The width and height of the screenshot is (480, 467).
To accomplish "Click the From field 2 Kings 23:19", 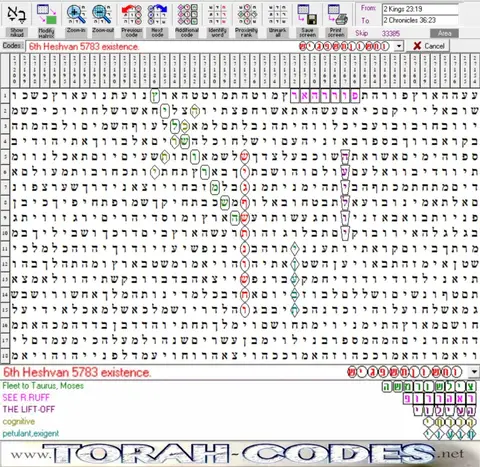I will pyautogui.click(x=420, y=9).
